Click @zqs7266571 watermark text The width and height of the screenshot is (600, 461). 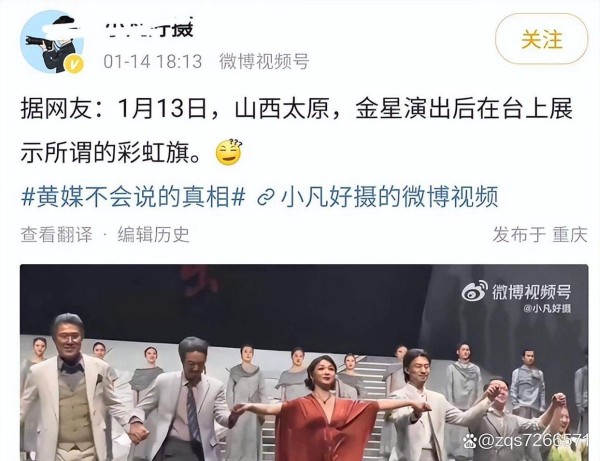[x=533, y=441]
